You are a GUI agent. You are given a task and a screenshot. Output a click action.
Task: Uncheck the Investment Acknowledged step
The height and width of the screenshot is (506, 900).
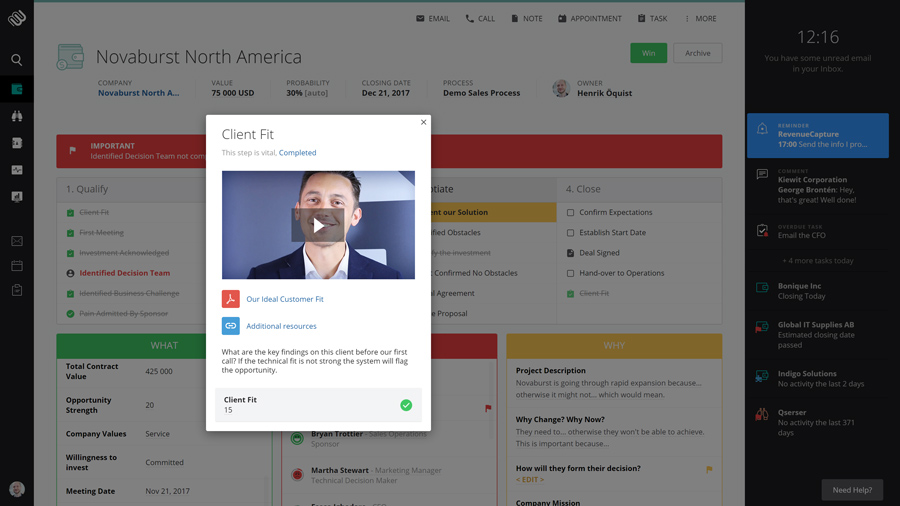tap(70, 253)
